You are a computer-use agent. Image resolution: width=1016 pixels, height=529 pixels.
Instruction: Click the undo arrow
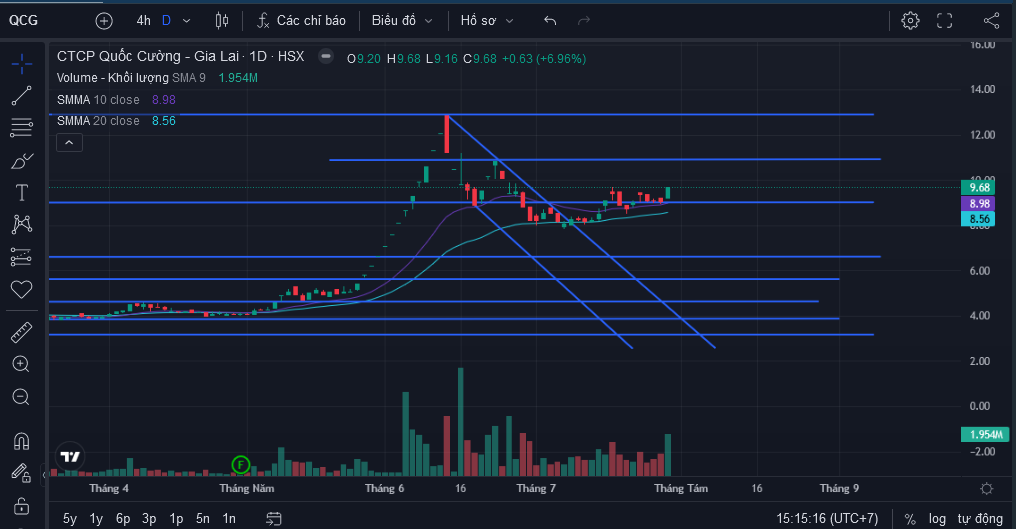[550, 21]
